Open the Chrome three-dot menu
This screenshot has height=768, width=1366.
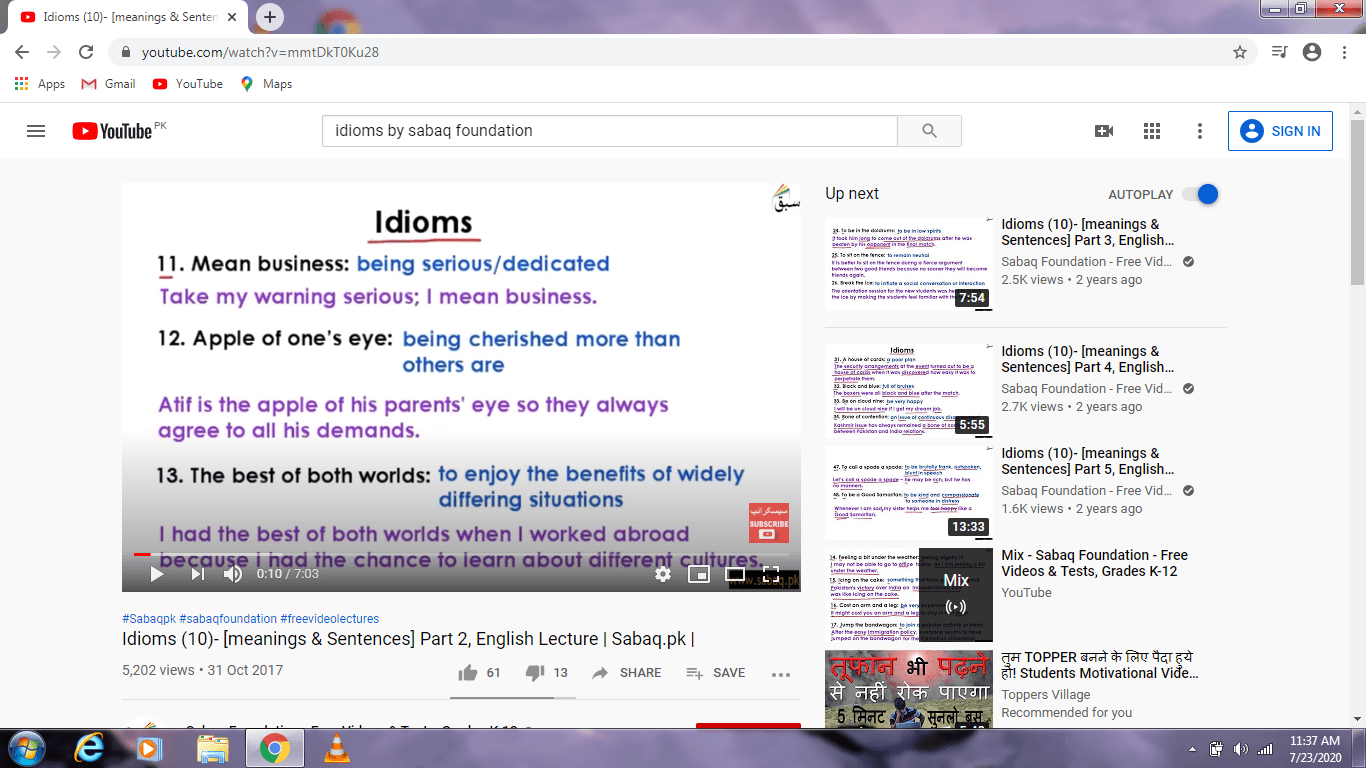[1344, 52]
